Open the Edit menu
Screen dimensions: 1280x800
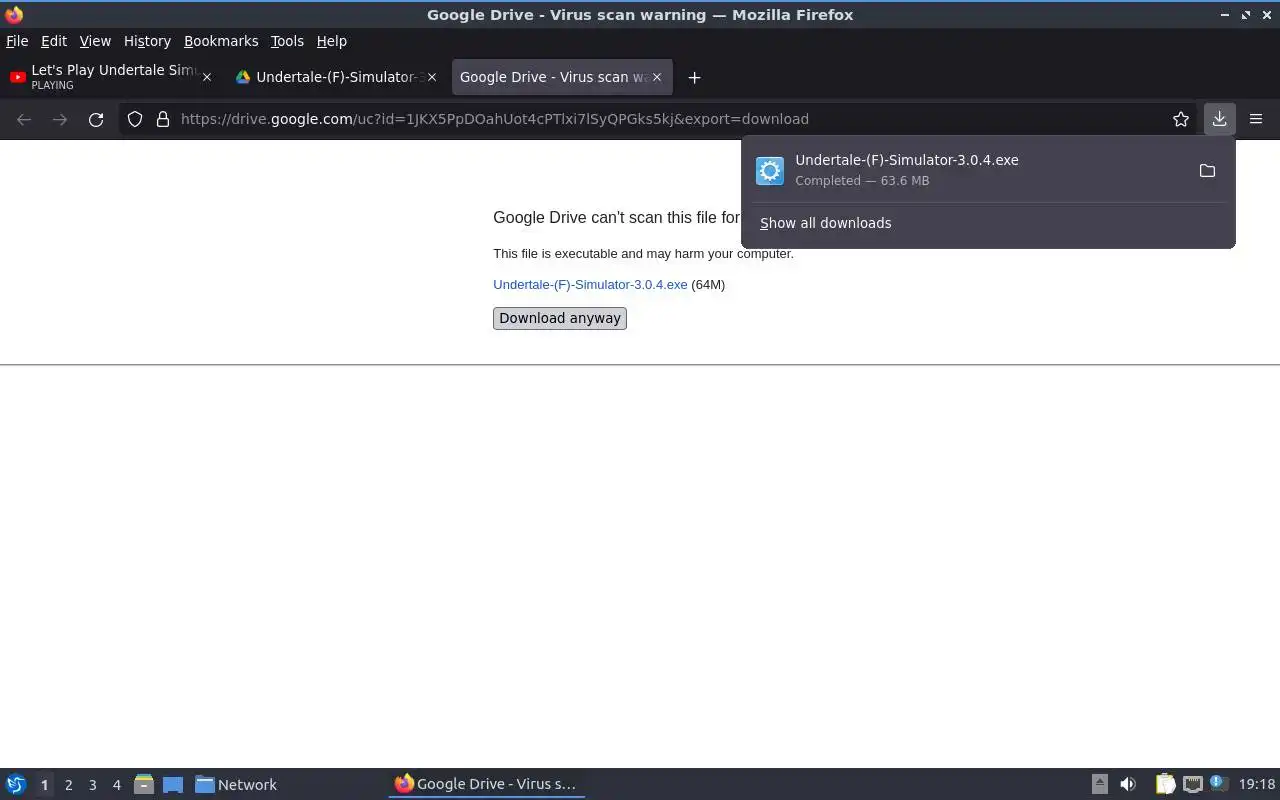pyautogui.click(x=54, y=41)
